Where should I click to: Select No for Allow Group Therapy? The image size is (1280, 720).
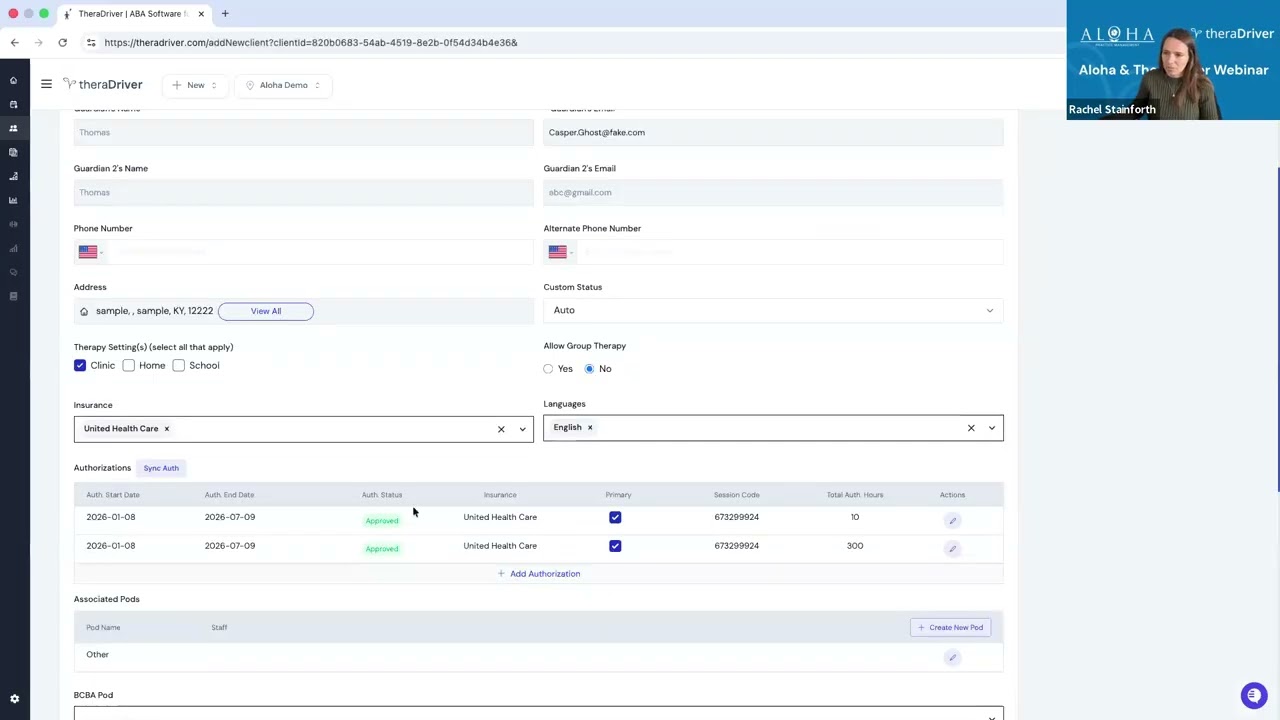pos(589,369)
